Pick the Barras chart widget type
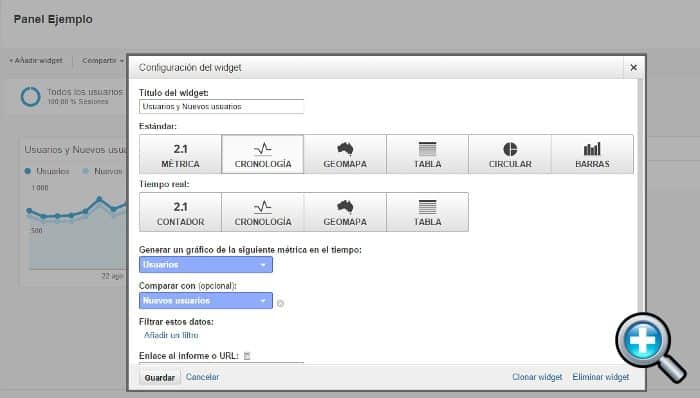The image size is (700, 398). coord(592,154)
